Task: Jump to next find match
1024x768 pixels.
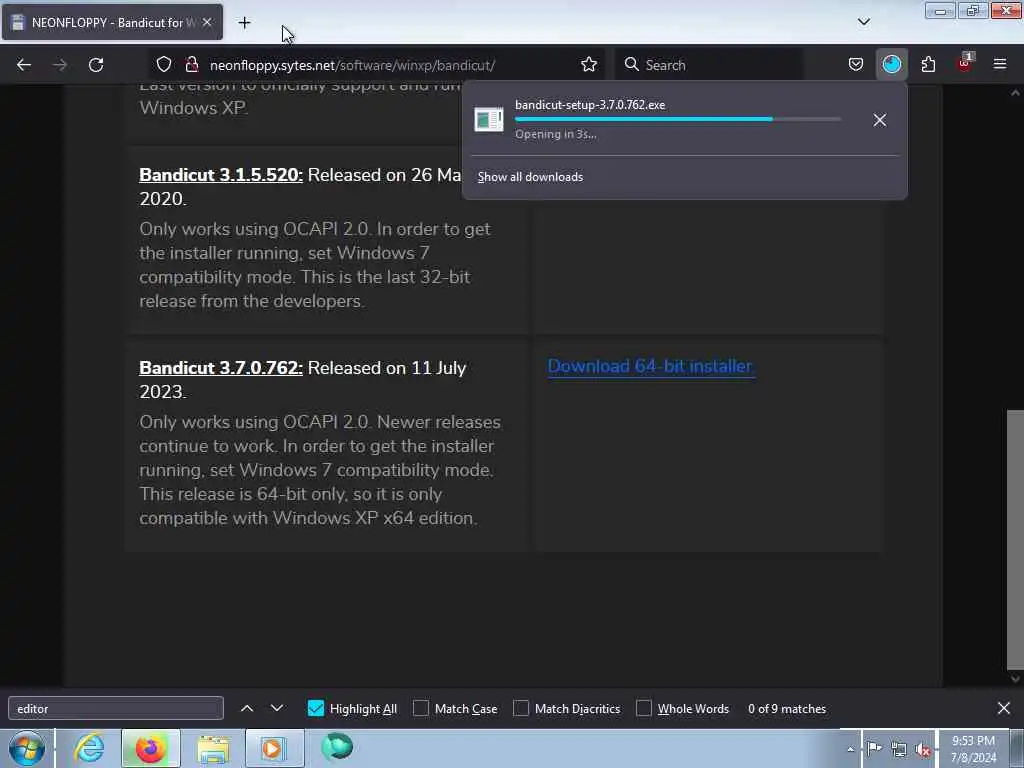Action: (277, 709)
